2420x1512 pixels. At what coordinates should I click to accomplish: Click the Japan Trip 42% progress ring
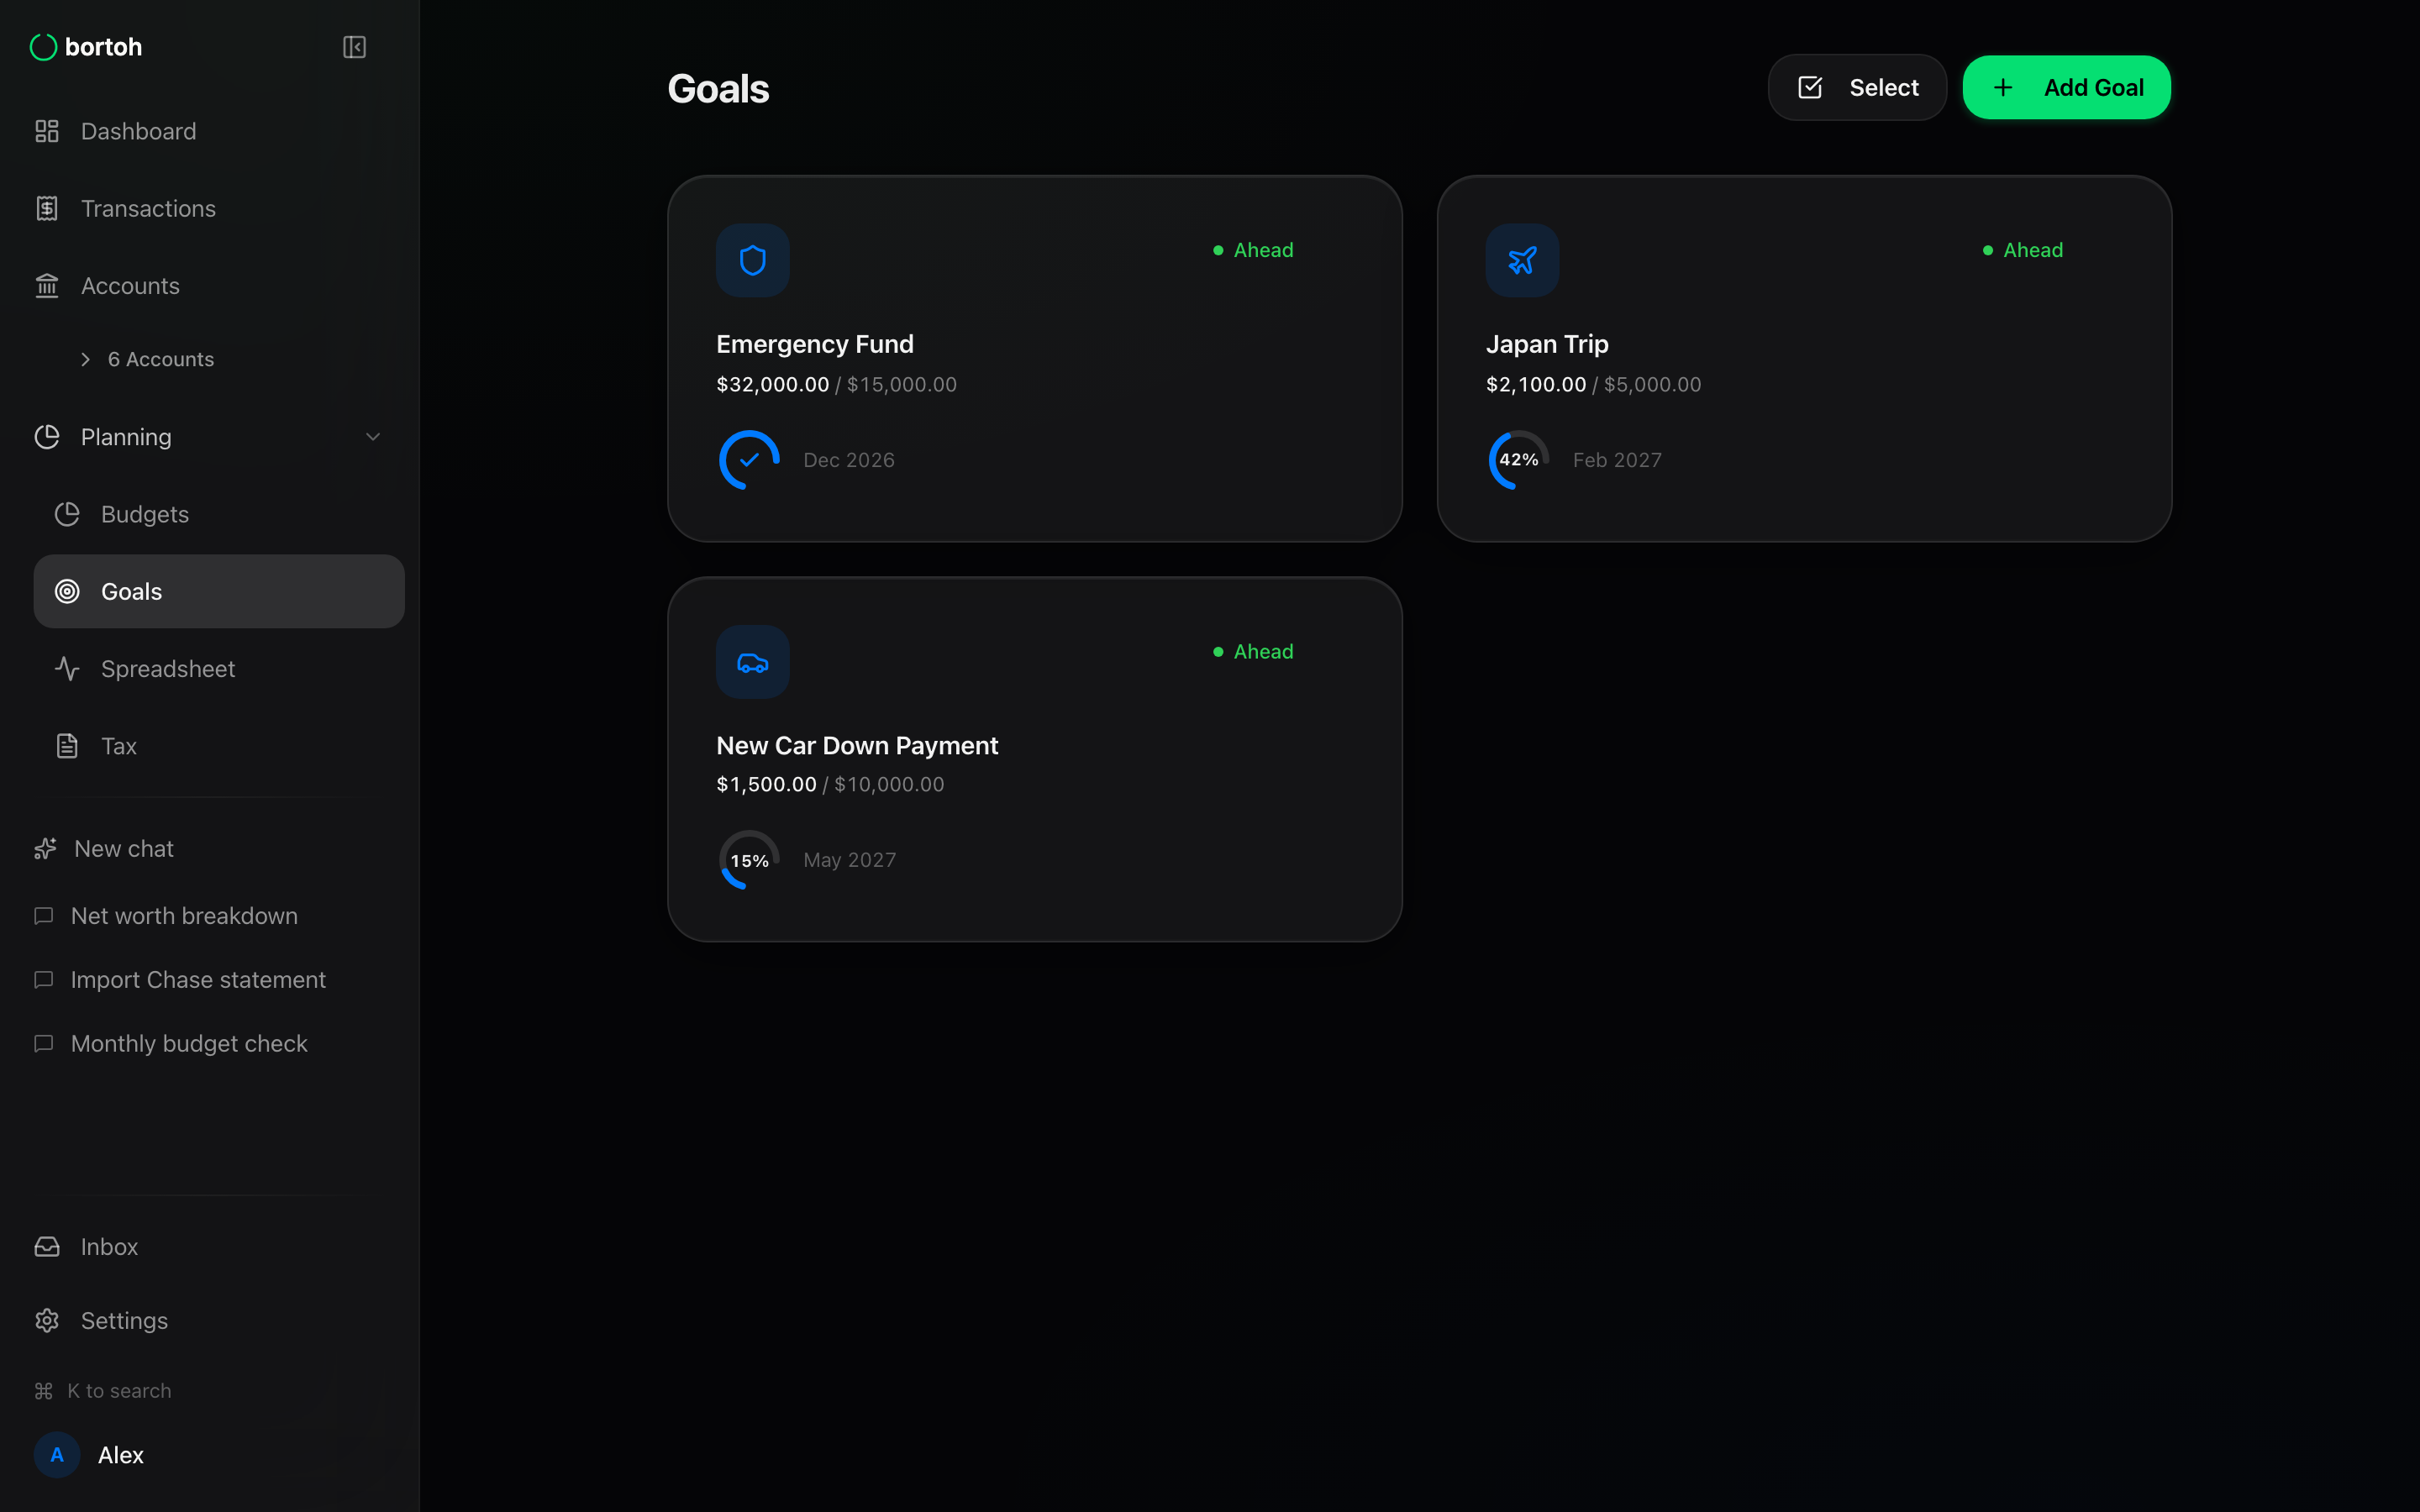coord(1518,460)
